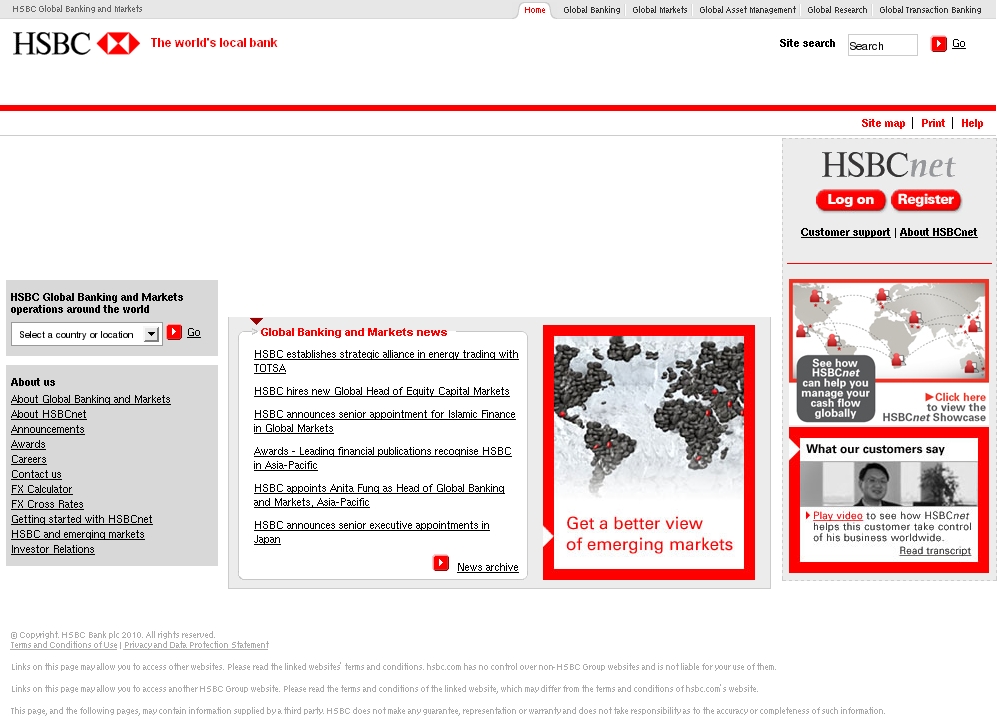The width and height of the screenshot is (997, 728).
Task: Open news on senior executive appointments in Japan
Action: pos(371,532)
